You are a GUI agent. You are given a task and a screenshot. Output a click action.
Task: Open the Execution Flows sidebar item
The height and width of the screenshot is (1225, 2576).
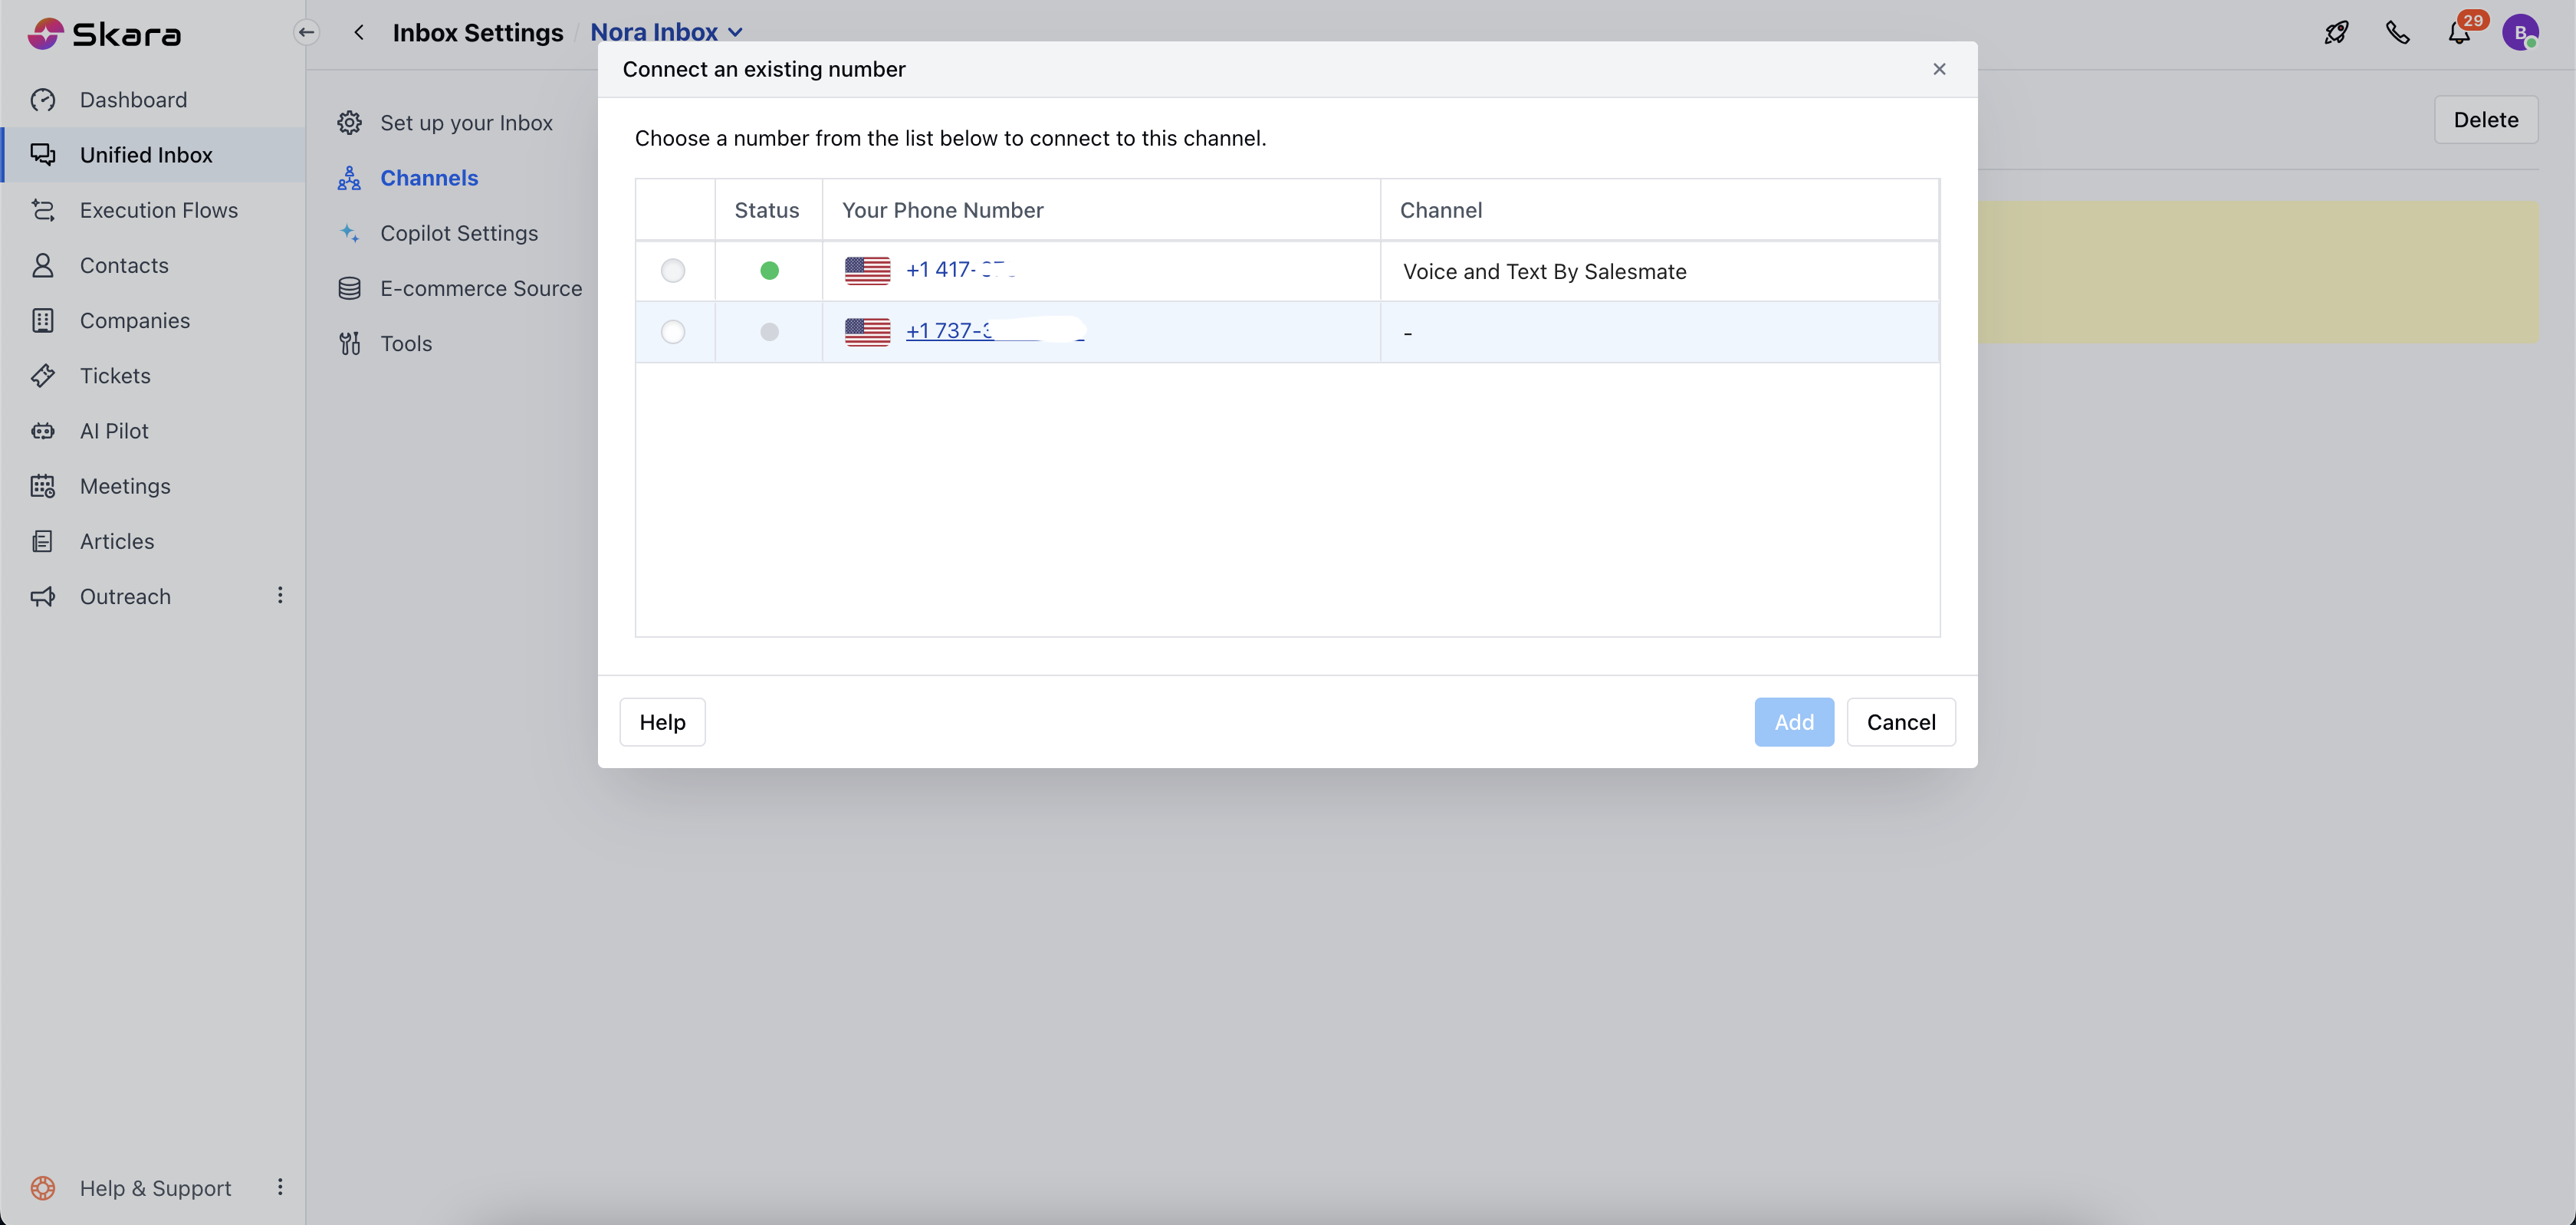click(158, 210)
